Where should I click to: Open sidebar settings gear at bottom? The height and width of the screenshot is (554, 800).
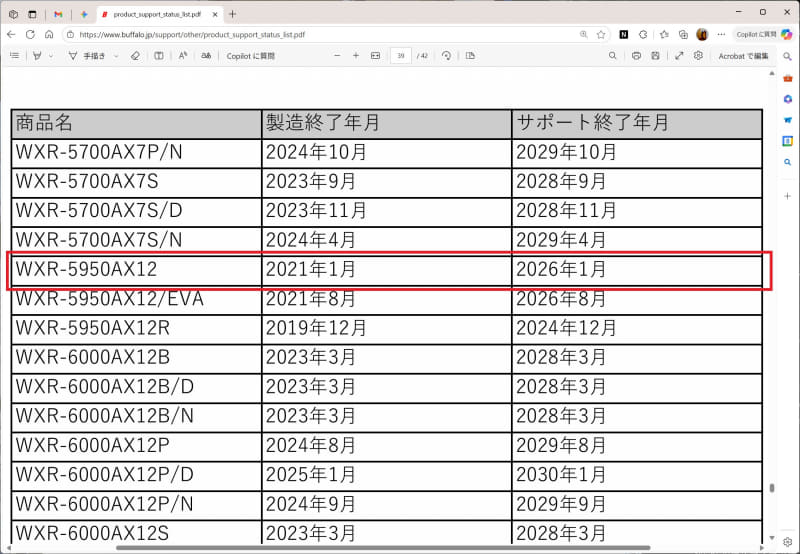pyautogui.click(x=788, y=542)
